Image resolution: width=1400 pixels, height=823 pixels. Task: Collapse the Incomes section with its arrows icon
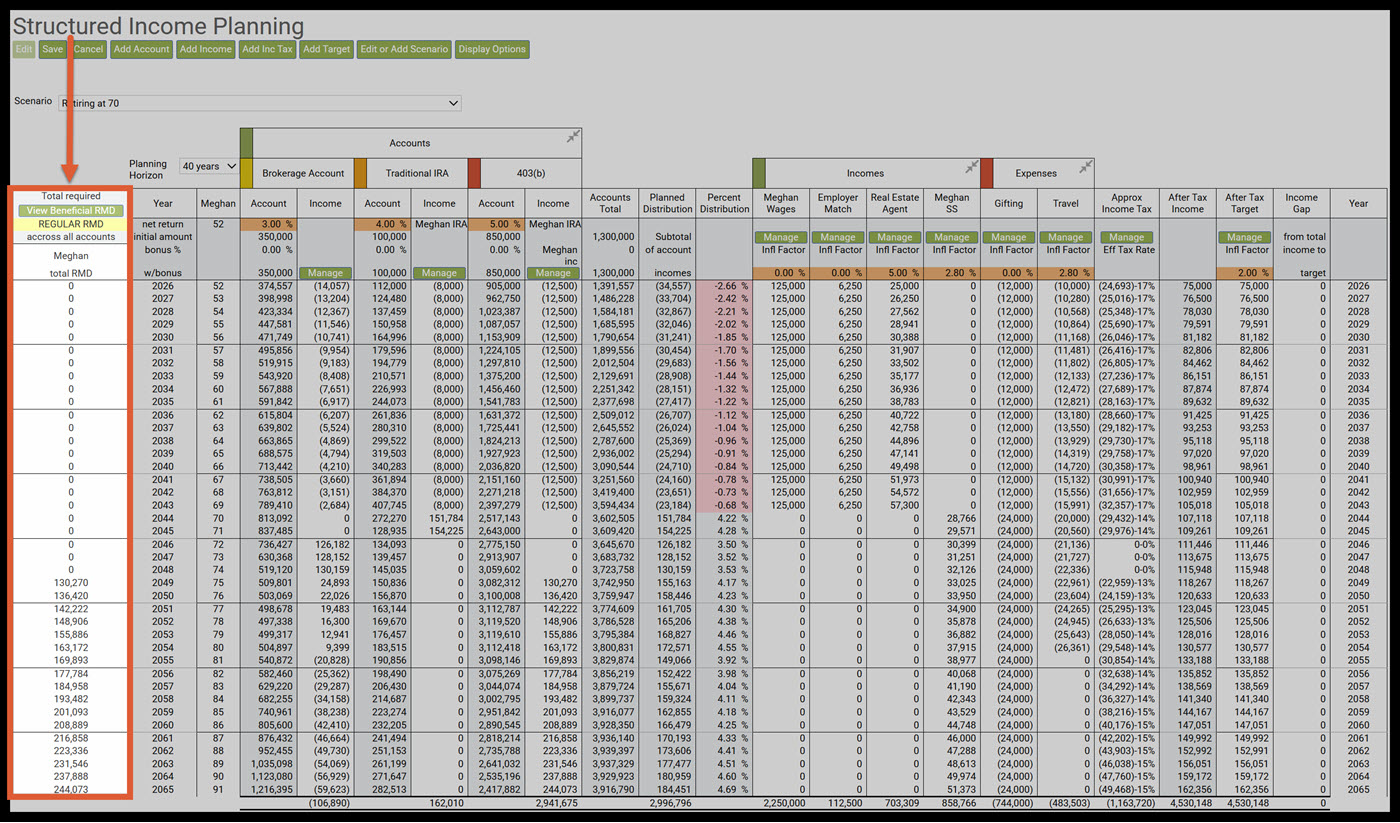(971, 167)
